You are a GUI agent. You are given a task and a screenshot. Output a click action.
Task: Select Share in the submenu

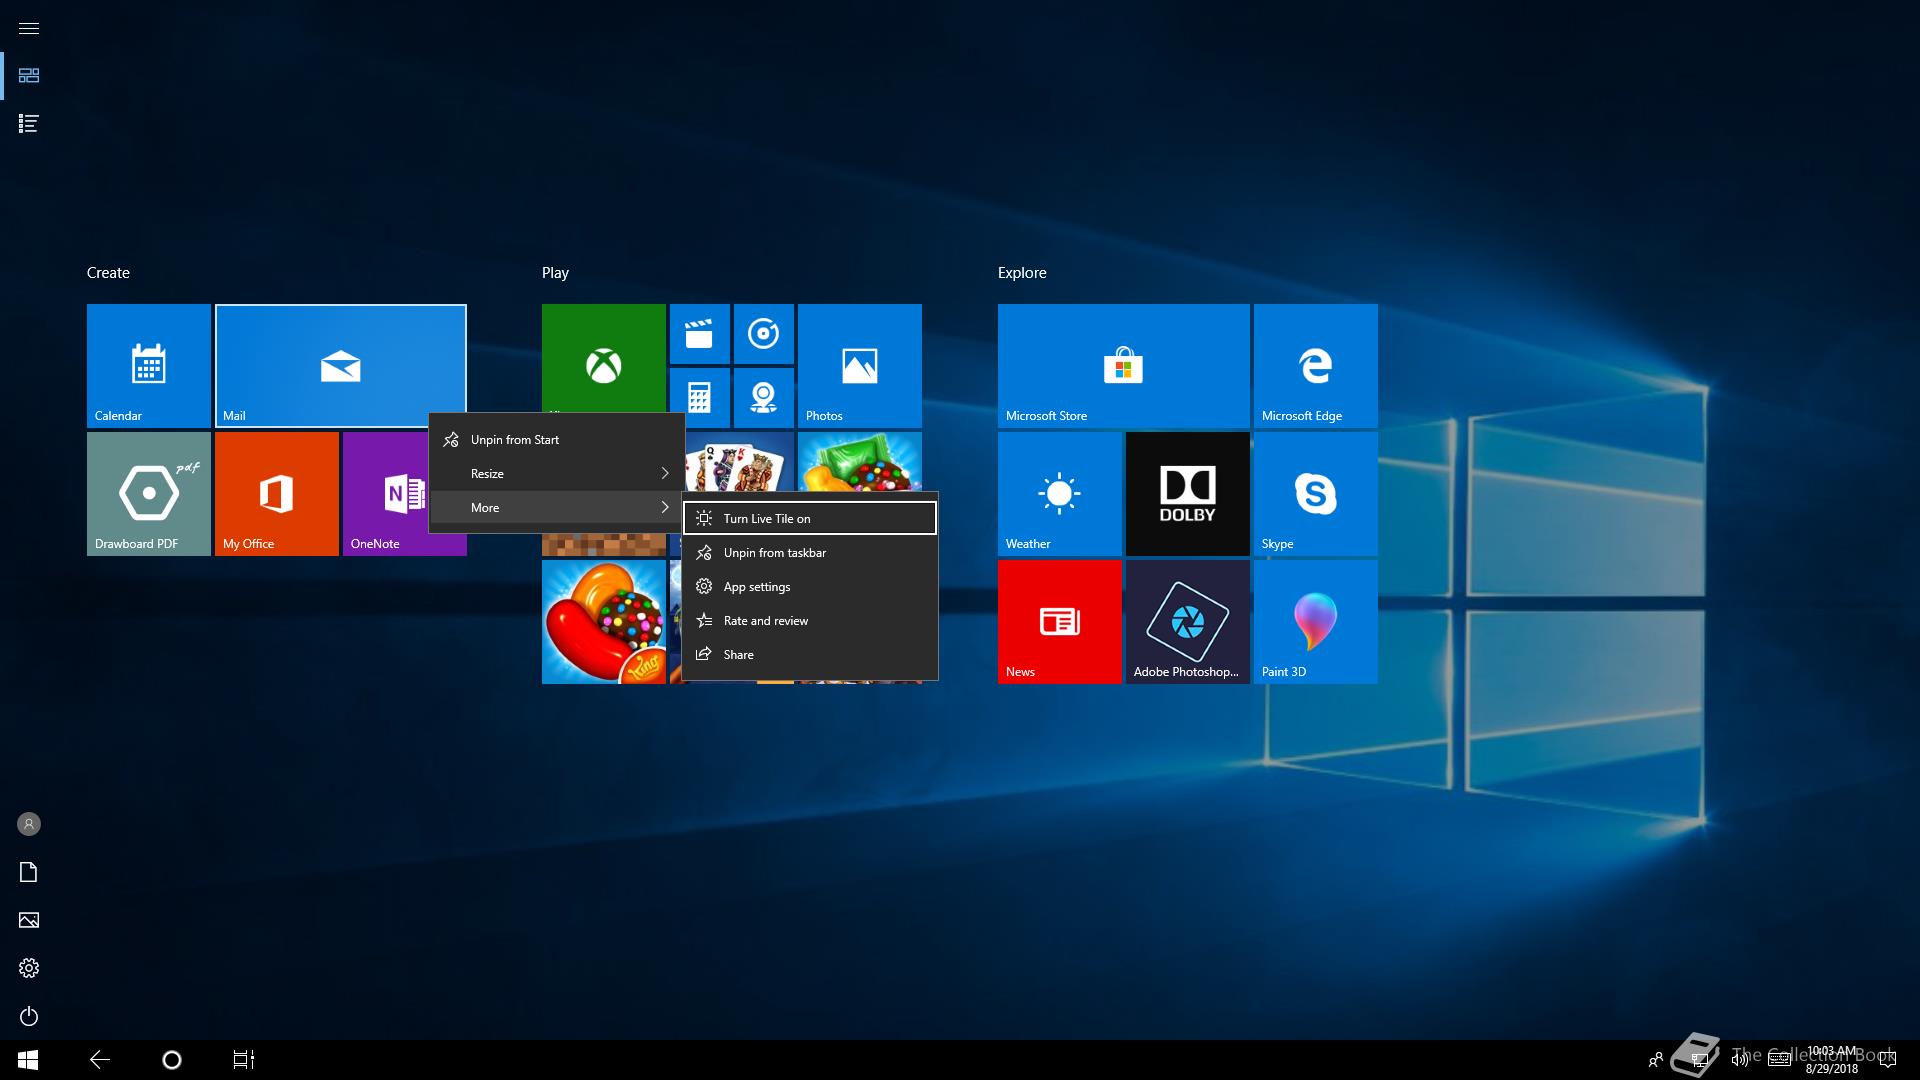click(x=810, y=655)
